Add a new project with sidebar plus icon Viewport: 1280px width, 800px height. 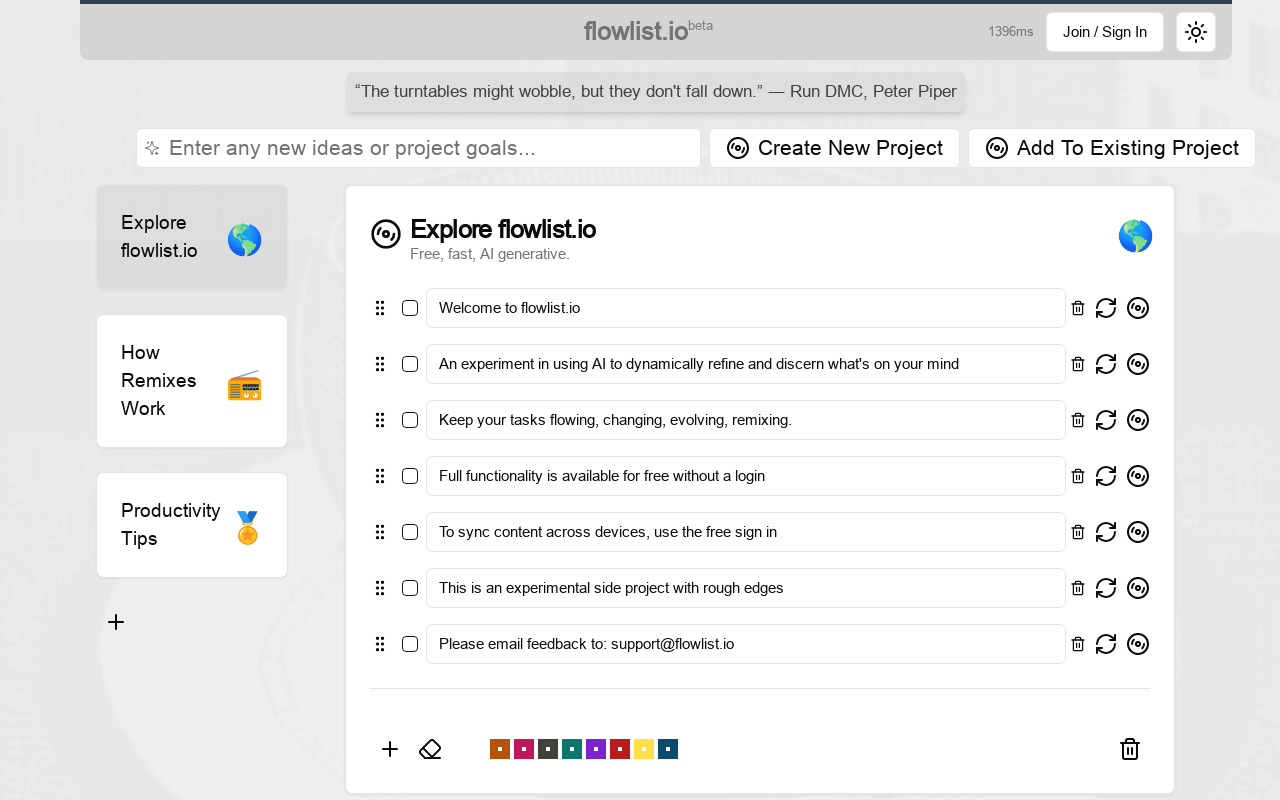point(116,622)
